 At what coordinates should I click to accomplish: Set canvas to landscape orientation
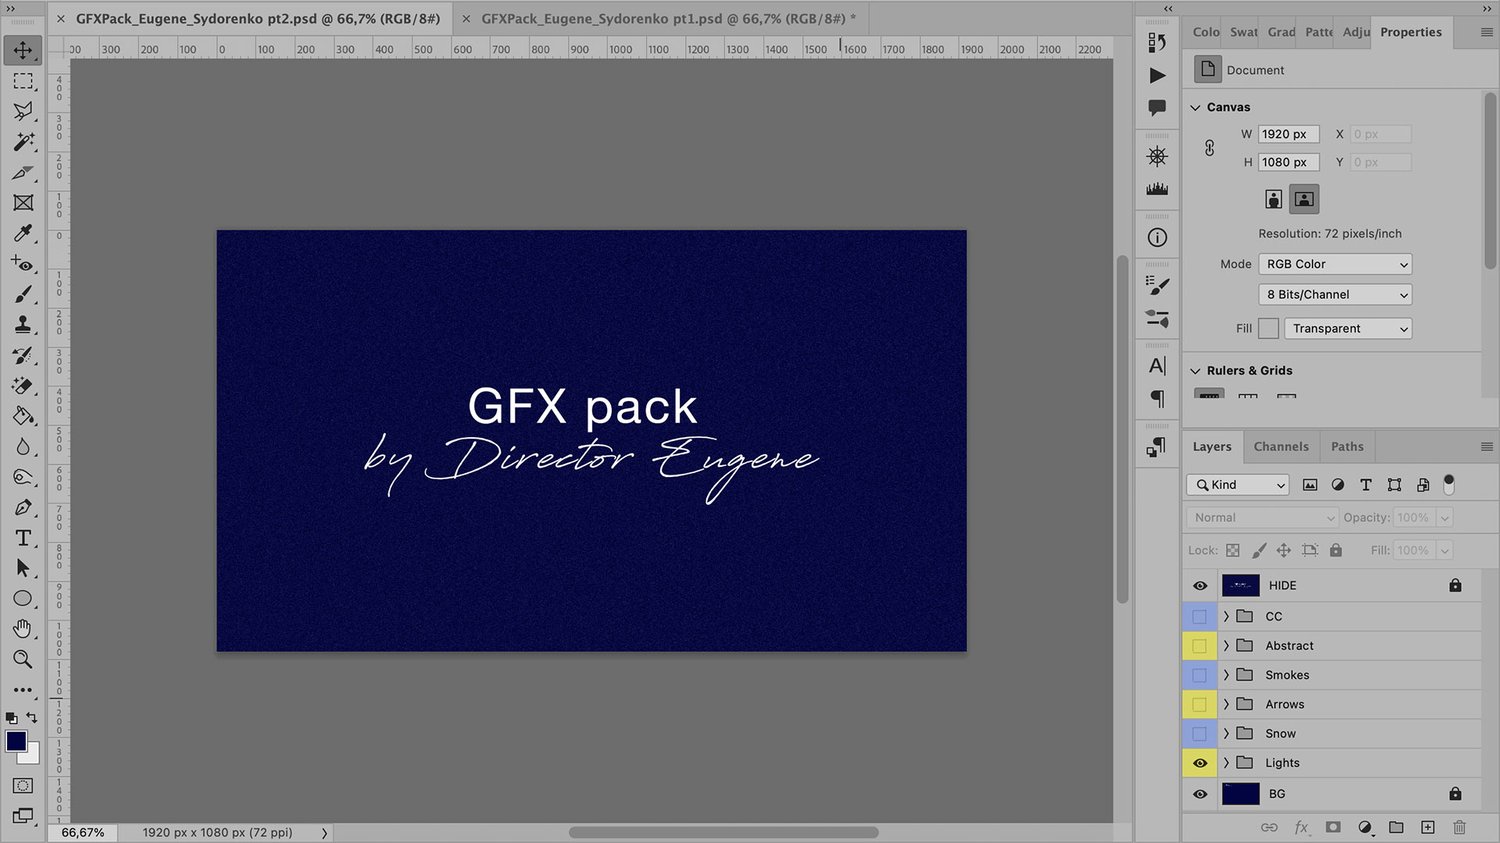(1304, 199)
